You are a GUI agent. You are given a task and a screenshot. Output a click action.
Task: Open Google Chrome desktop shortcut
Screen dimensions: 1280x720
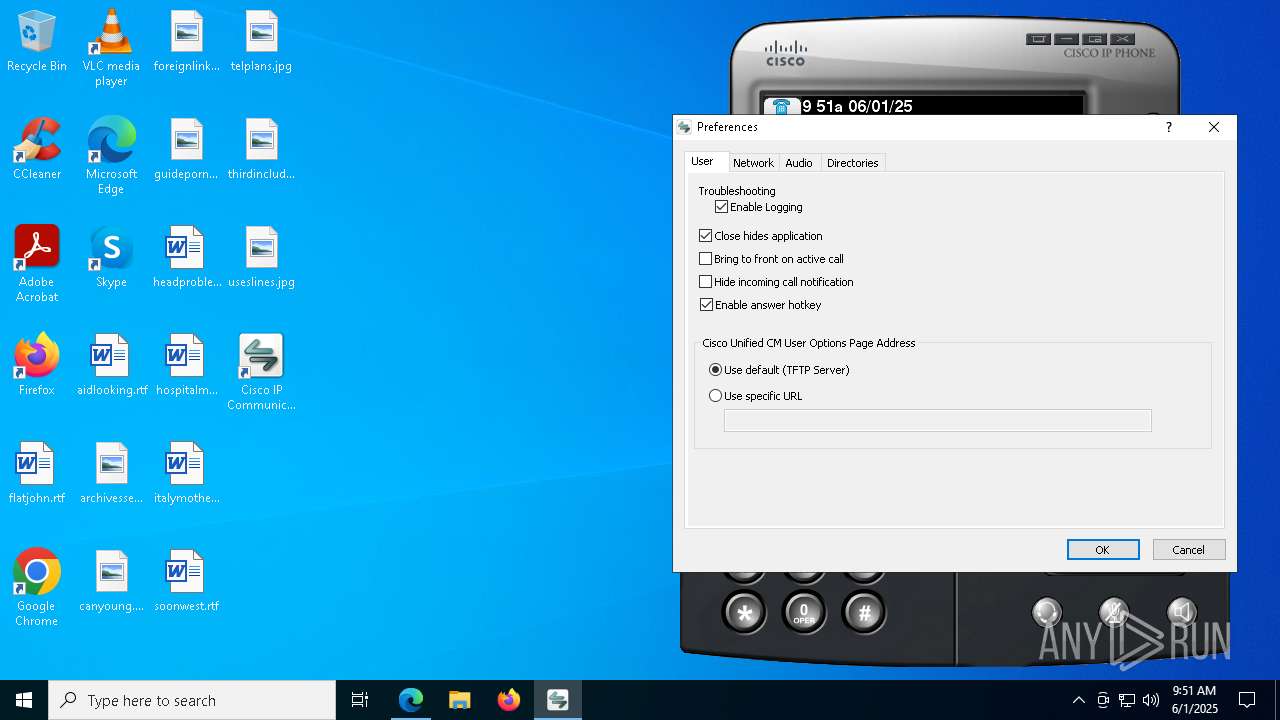click(37, 588)
